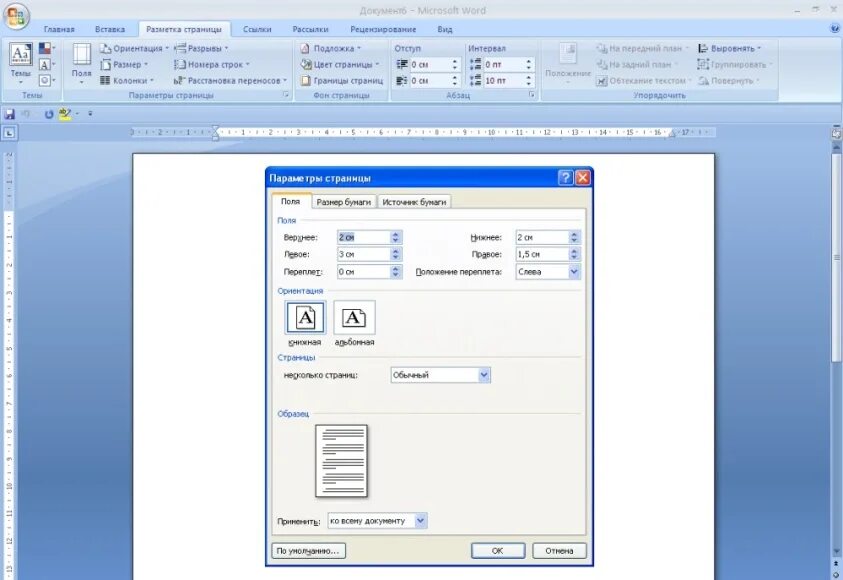Image resolution: width=843 pixels, height=580 pixels.
Task: Click the Верхнее margin field
Action: pyautogui.click(x=363, y=237)
